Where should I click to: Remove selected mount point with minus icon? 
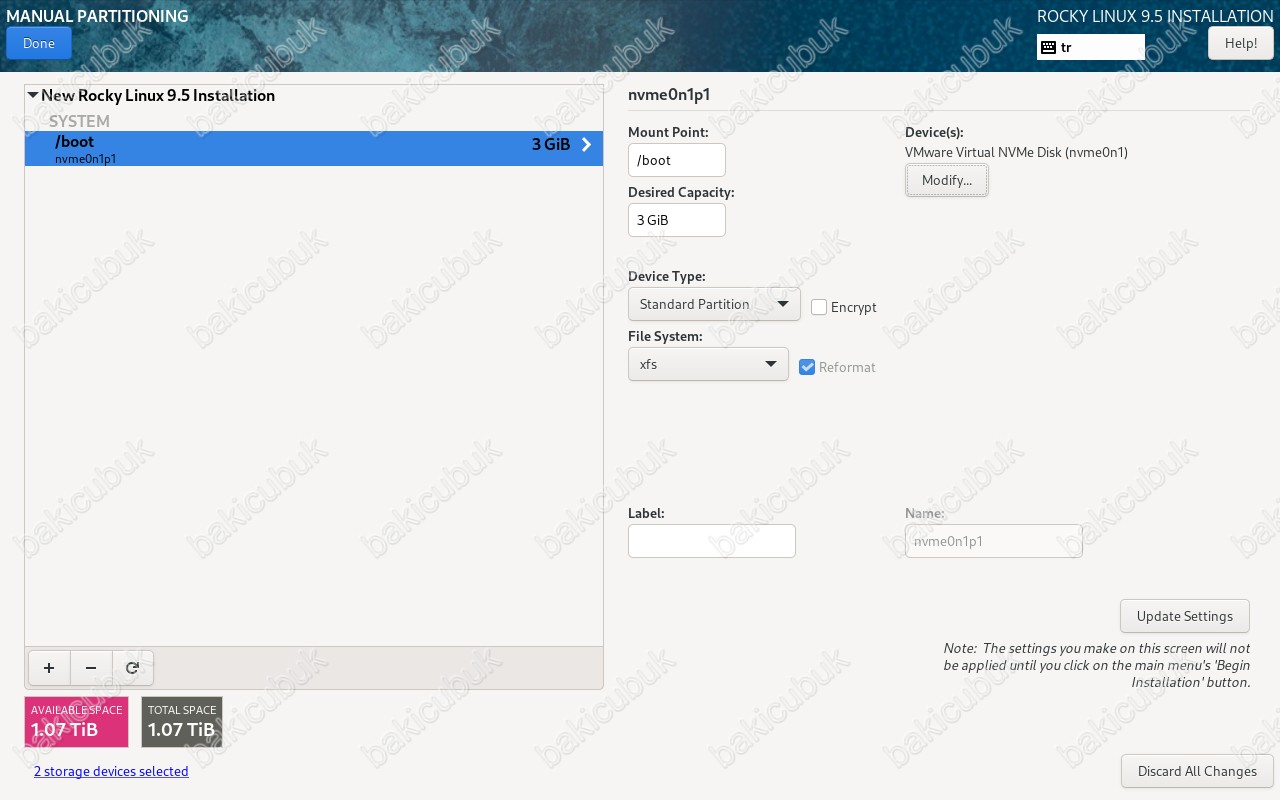pyautogui.click(x=91, y=668)
